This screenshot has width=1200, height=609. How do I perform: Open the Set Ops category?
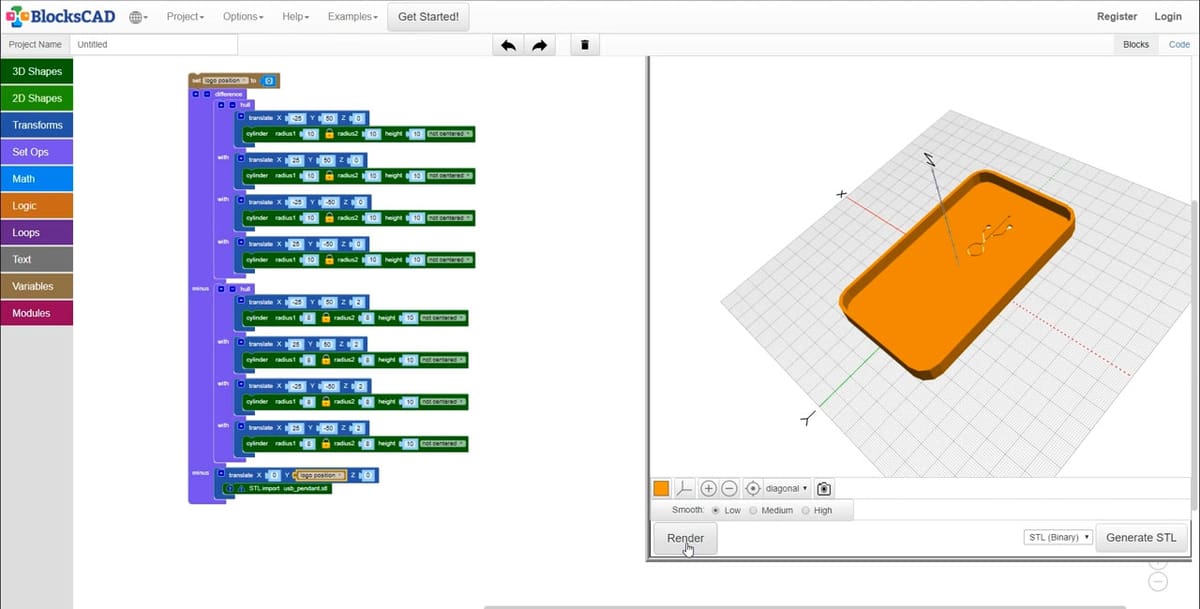(x=37, y=152)
